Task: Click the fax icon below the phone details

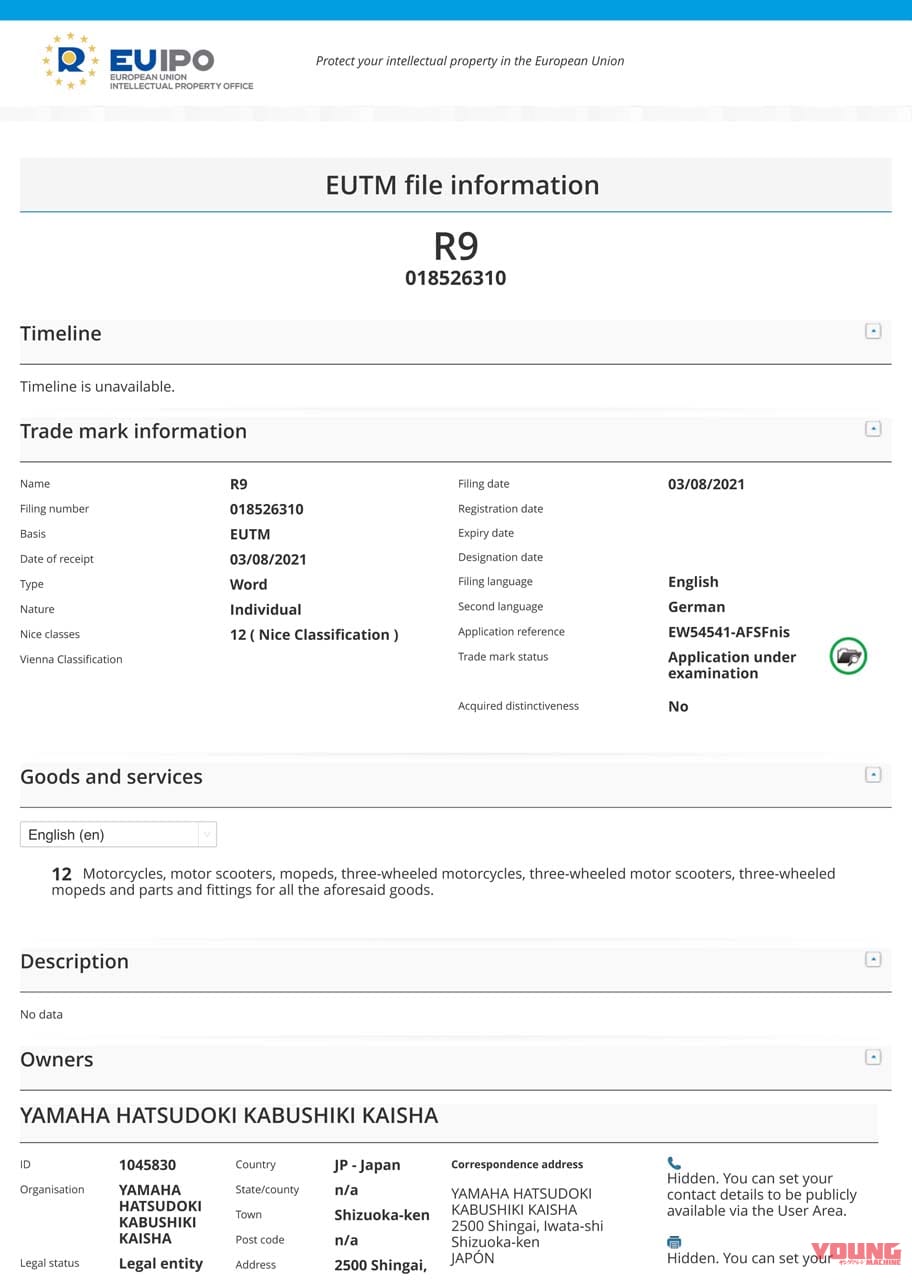Action: click(x=674, y=1242)
